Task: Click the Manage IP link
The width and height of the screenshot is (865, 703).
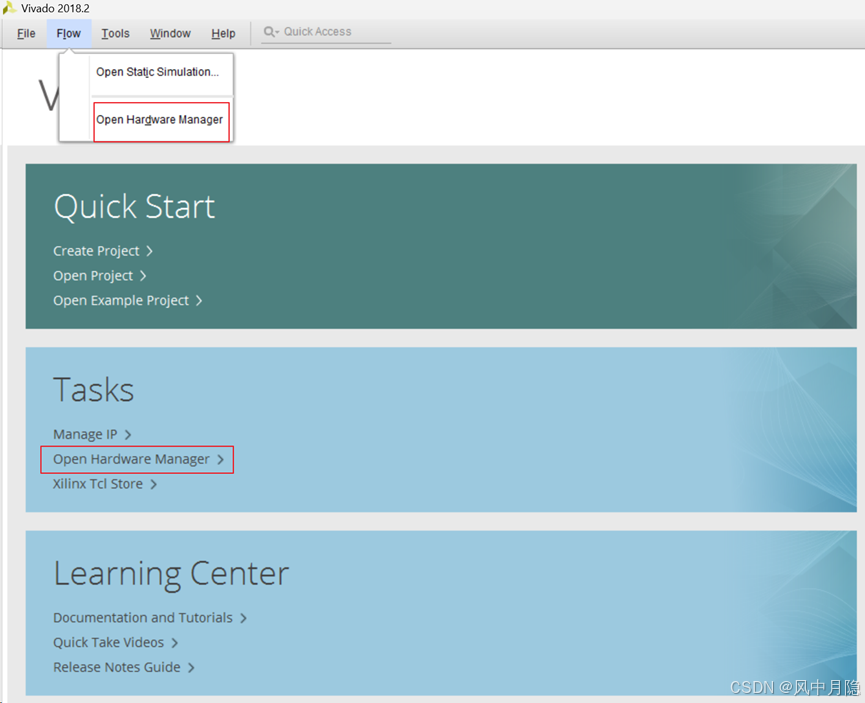Action: [x=86, y=434]
